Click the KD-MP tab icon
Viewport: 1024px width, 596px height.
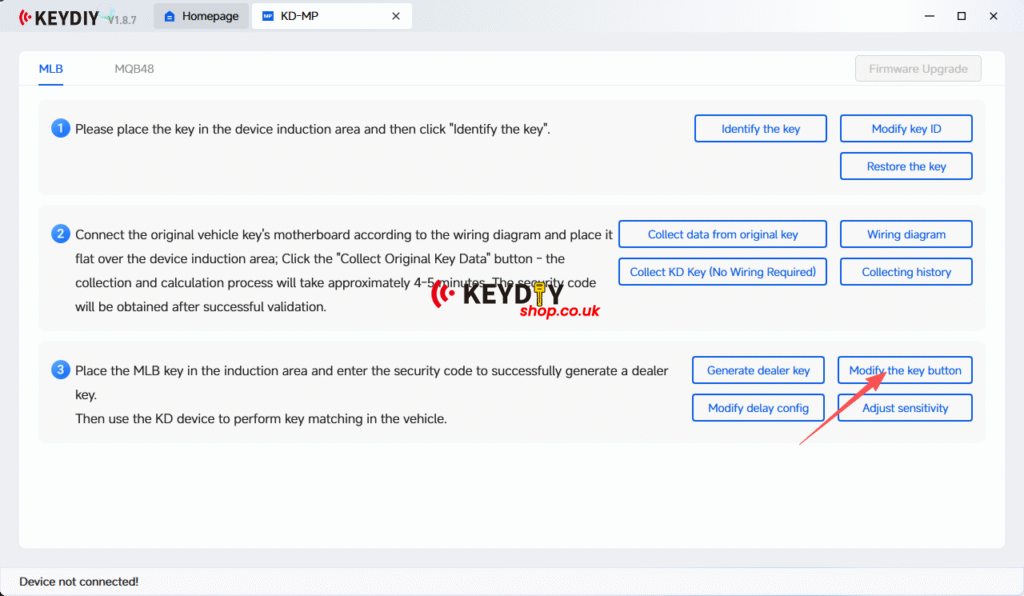coord(268,16)
